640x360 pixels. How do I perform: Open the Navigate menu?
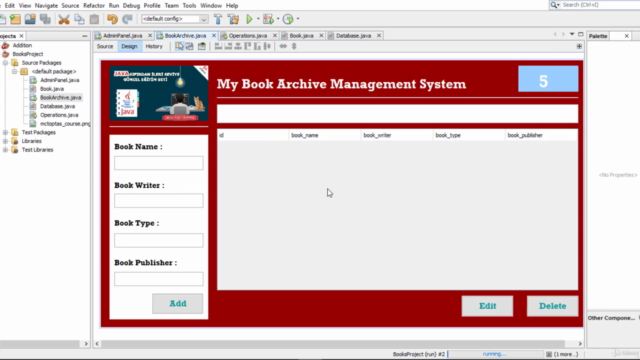46,6
